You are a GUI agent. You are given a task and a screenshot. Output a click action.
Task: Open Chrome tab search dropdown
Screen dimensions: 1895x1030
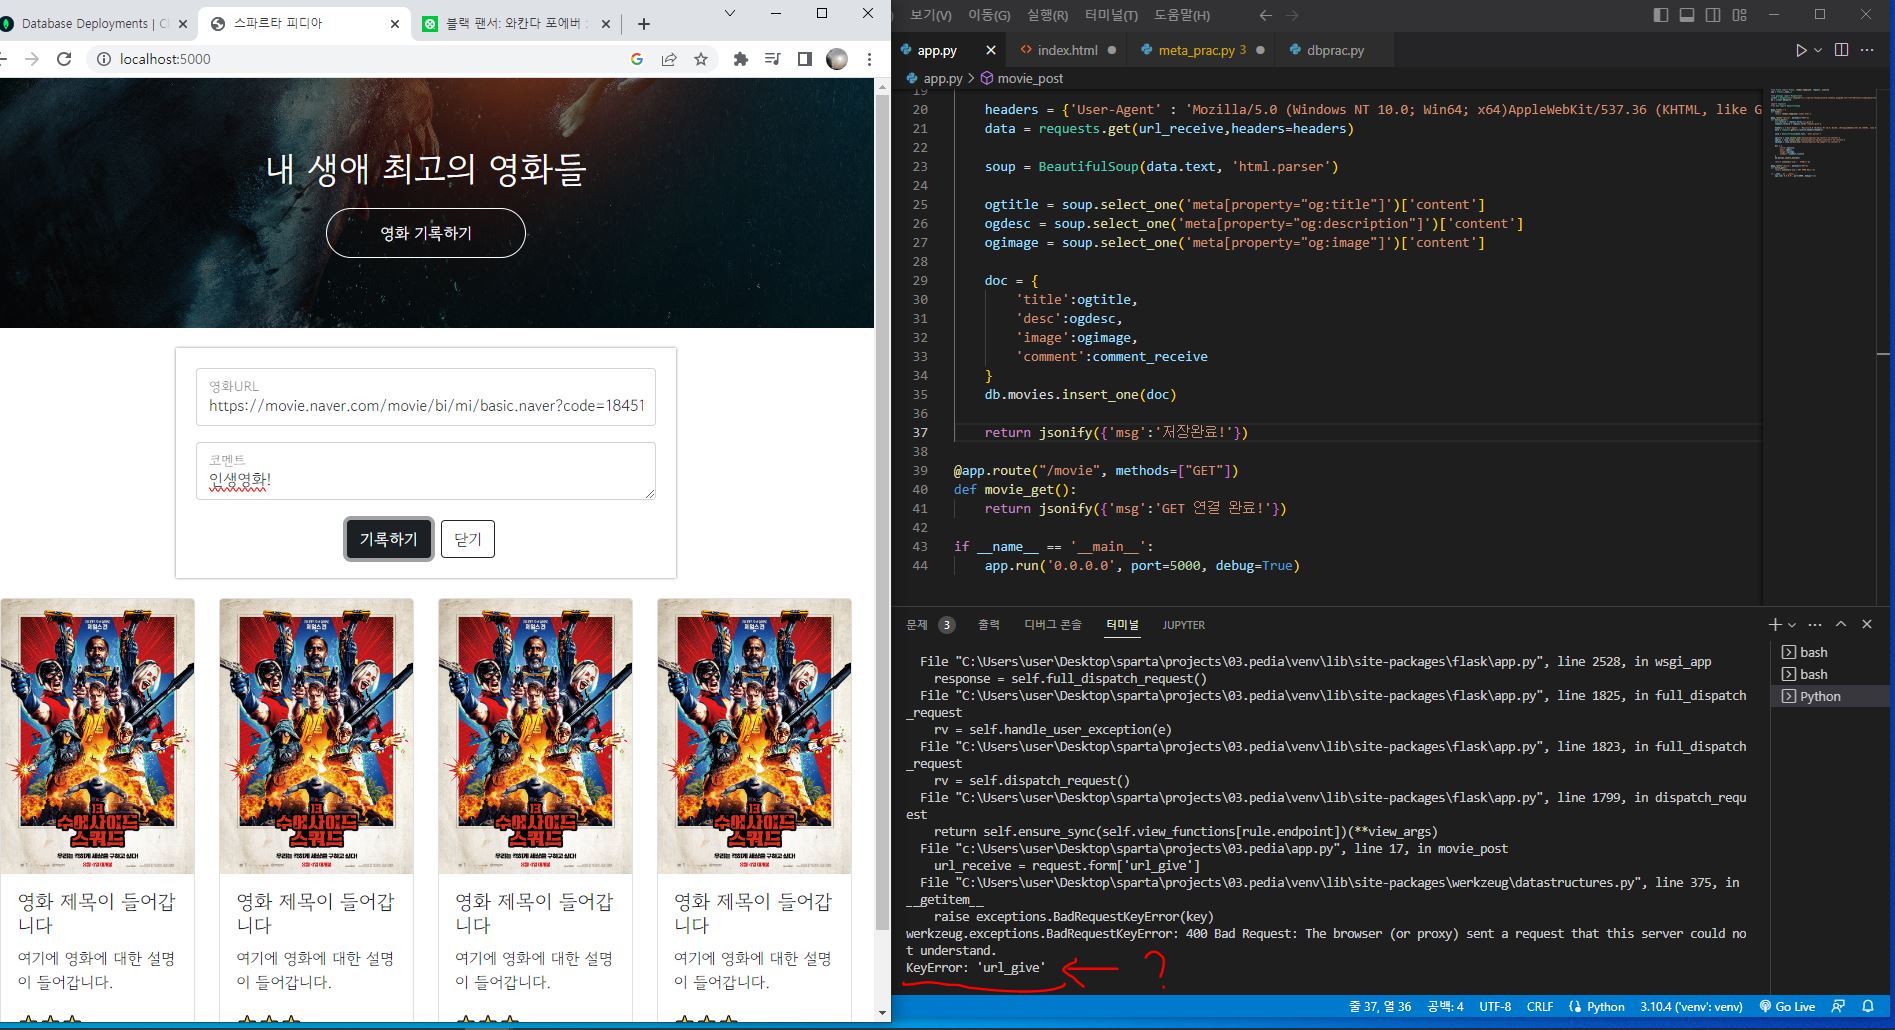(730, 14)
